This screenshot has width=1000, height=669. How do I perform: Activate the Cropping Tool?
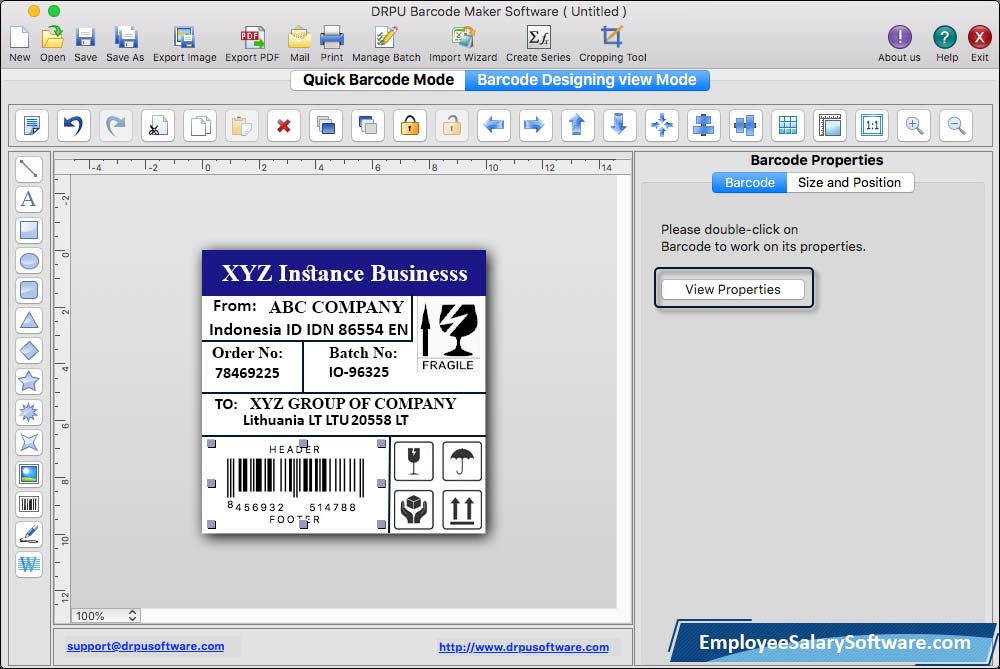click(612, 44)
